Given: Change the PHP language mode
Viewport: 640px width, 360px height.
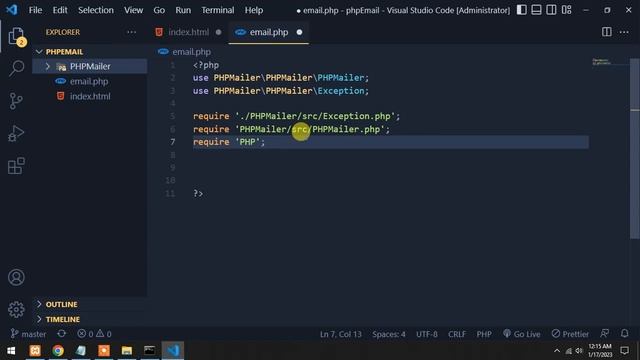Looking at the screenshot, I should [484, 334].
